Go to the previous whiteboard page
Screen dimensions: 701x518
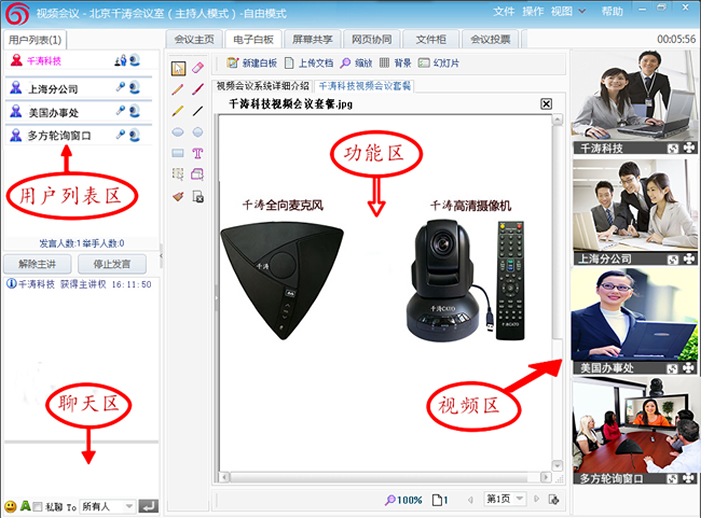pyautogui.click(x=470, y=500)
